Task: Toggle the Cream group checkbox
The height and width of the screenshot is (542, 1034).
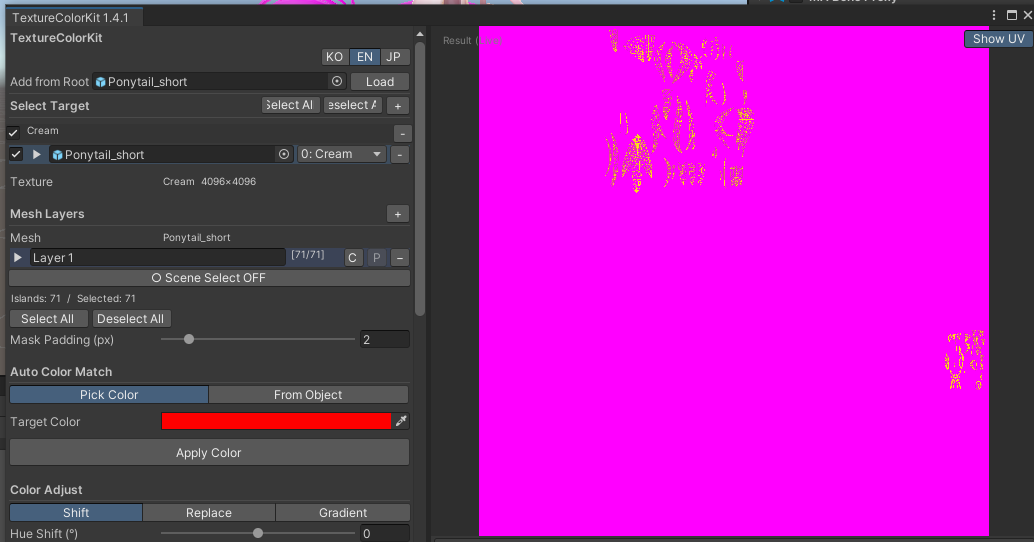Action: tap(13, 132)
